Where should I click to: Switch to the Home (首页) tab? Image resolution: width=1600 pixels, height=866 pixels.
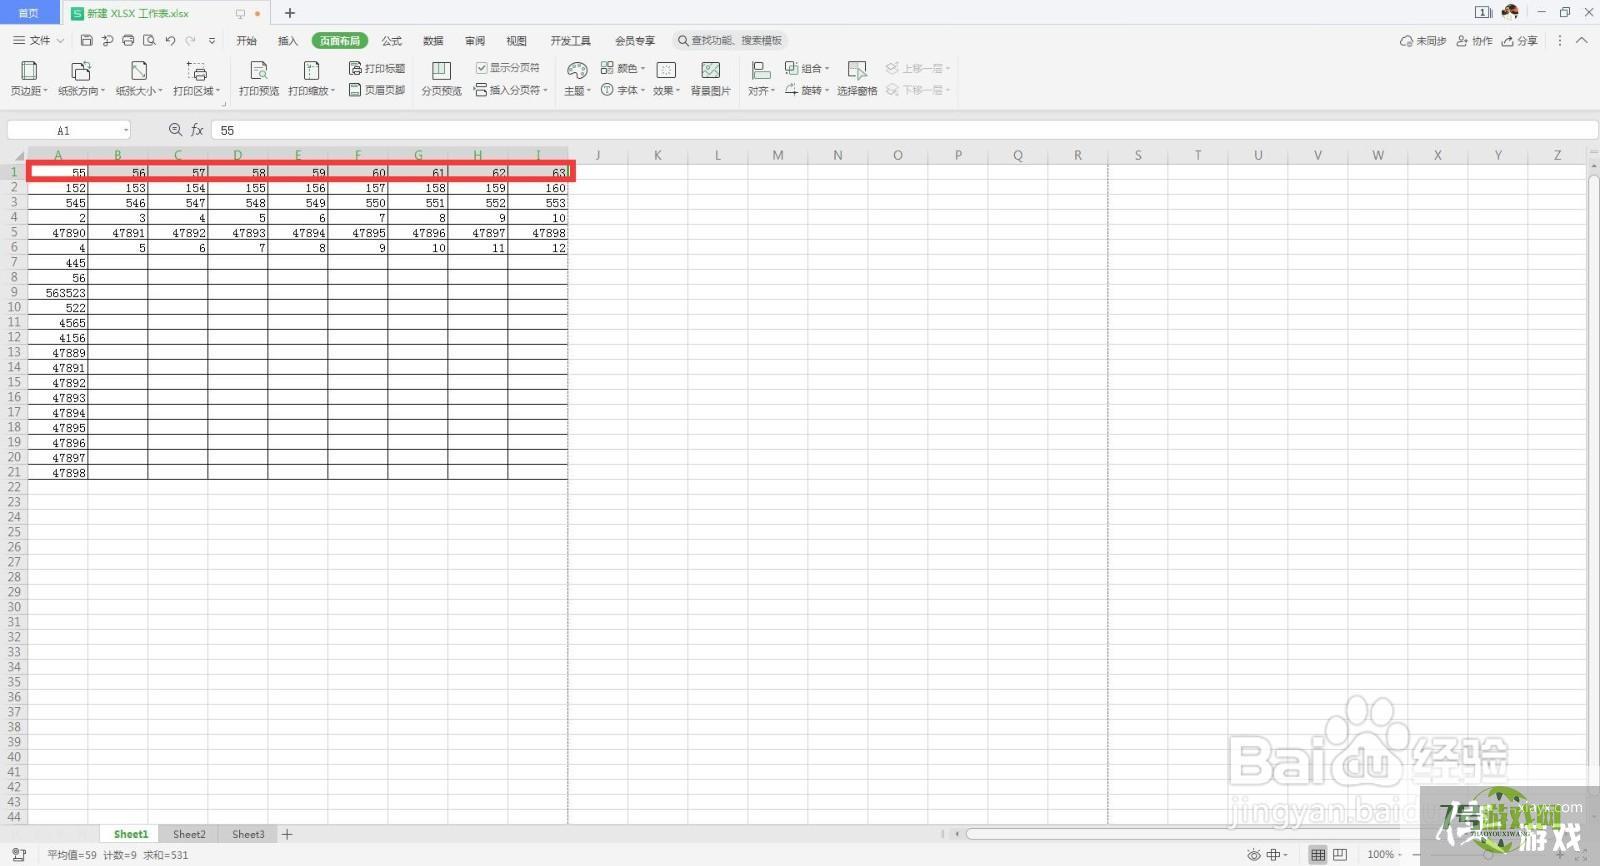(x=29, y=13)
